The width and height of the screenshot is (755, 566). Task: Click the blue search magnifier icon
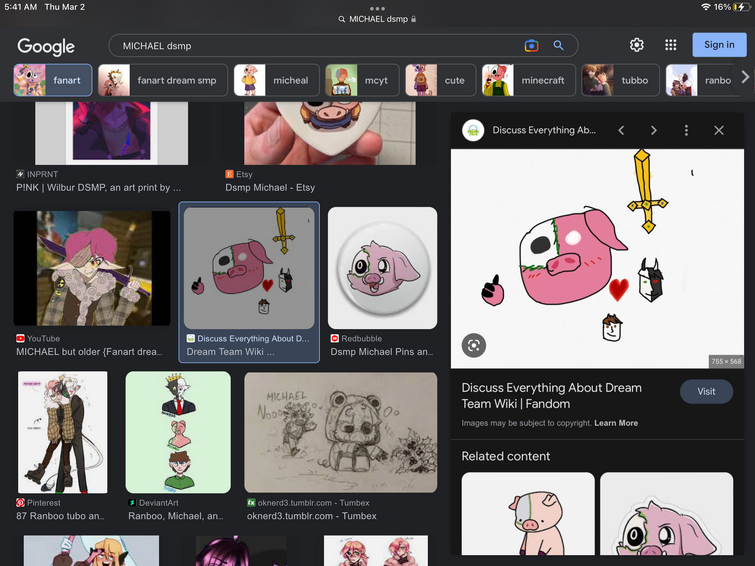coord(558,45)
